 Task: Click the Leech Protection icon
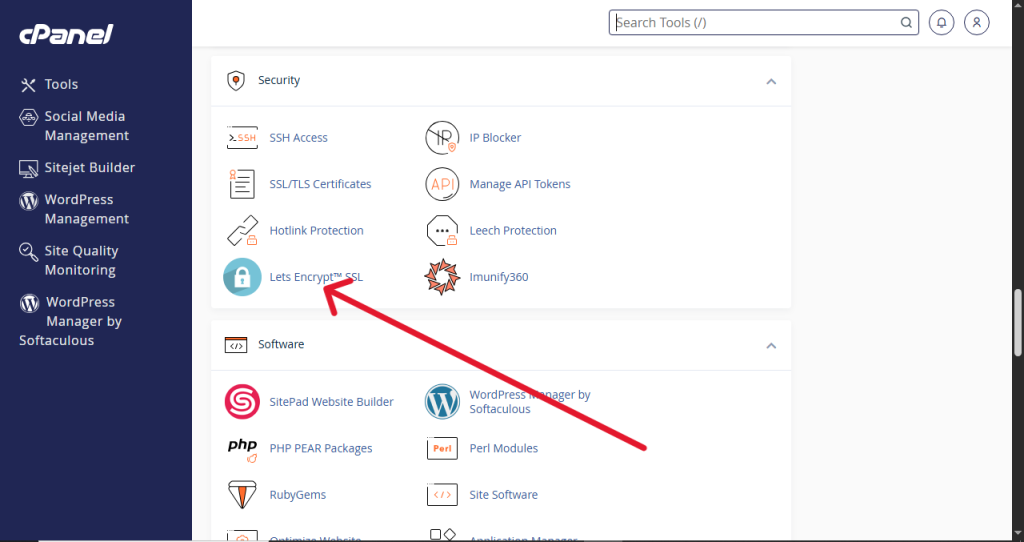(442, 231)
